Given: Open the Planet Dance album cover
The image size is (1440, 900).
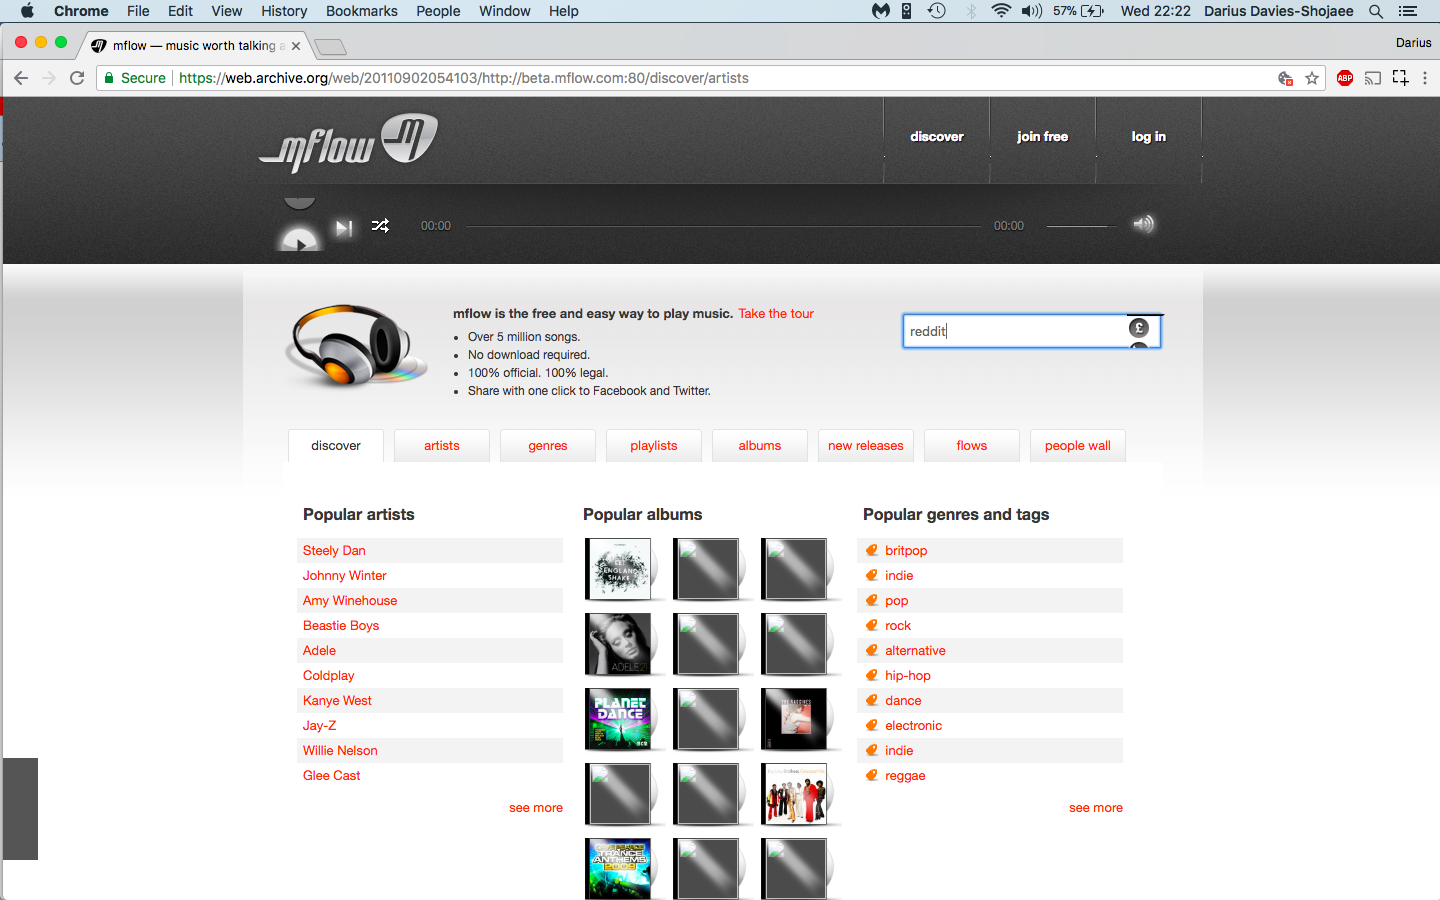Looking at the screenshot, I should coord(619,719).
